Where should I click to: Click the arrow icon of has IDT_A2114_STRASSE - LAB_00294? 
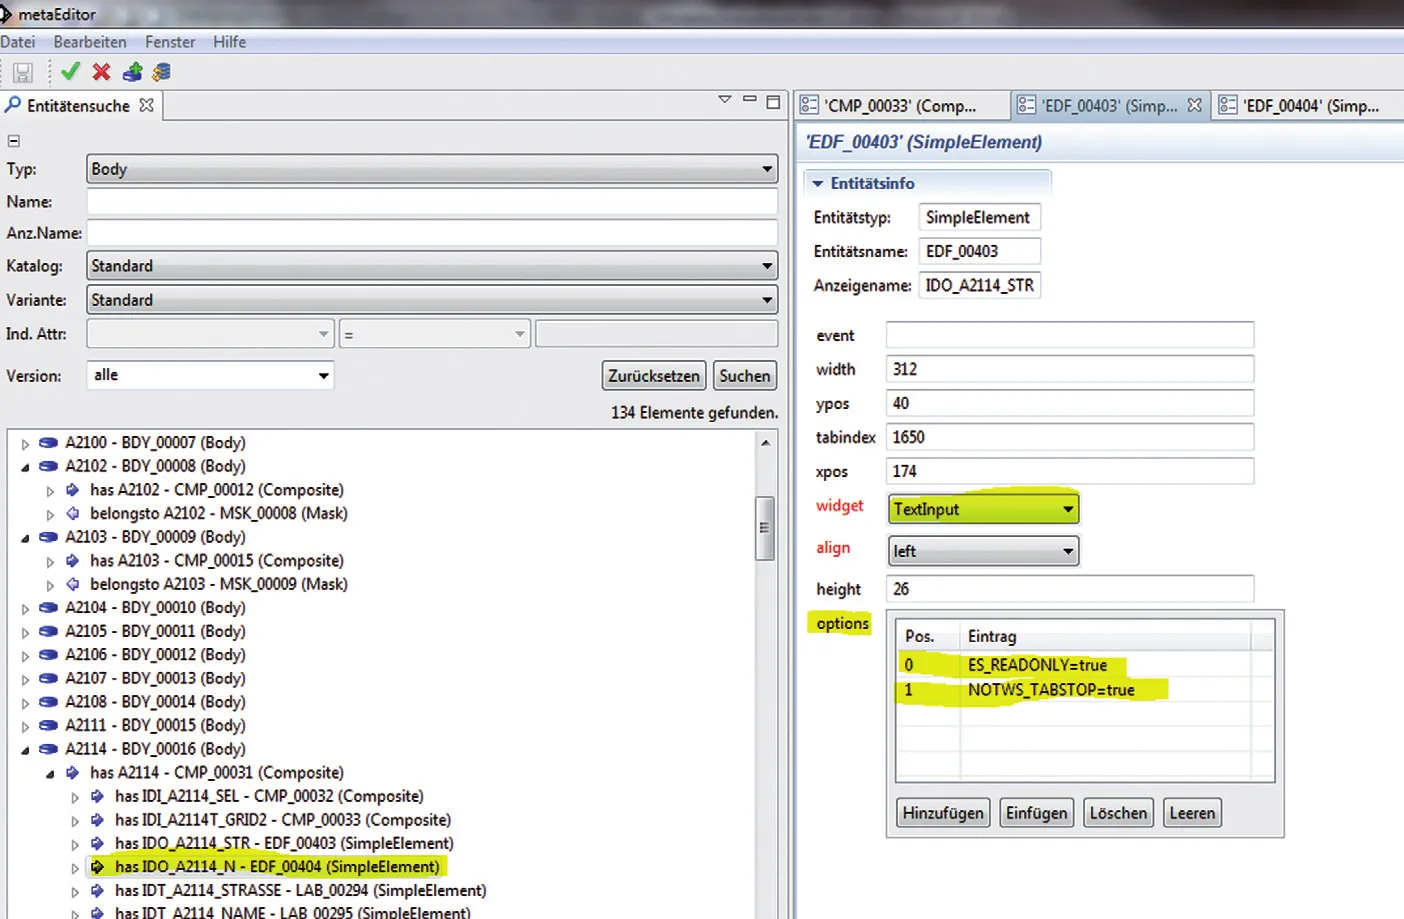[x=97, y=890]
